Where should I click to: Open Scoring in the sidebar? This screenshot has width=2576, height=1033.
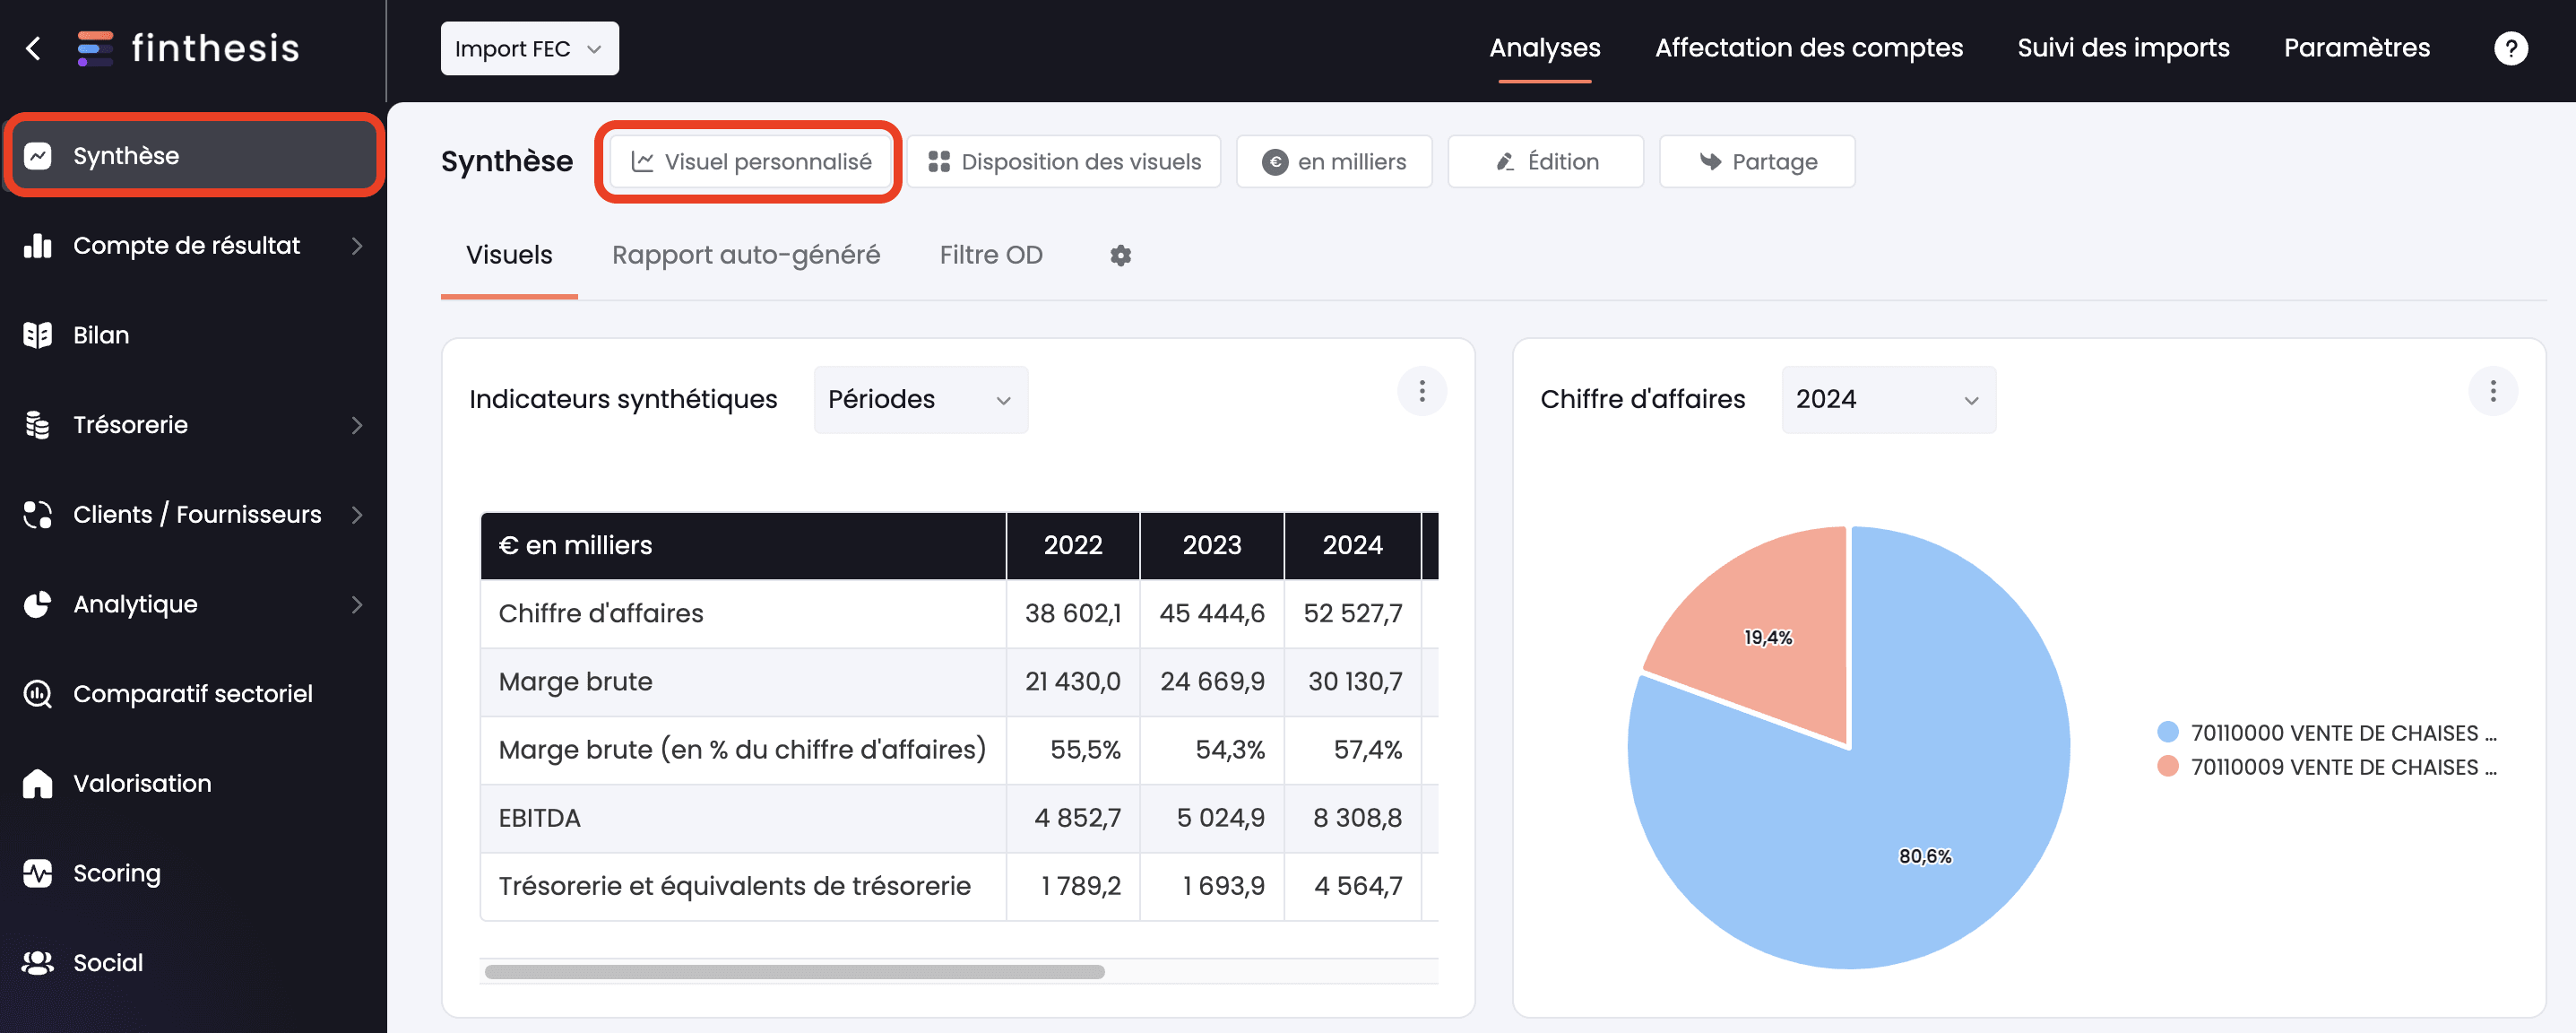coord(193,873)
